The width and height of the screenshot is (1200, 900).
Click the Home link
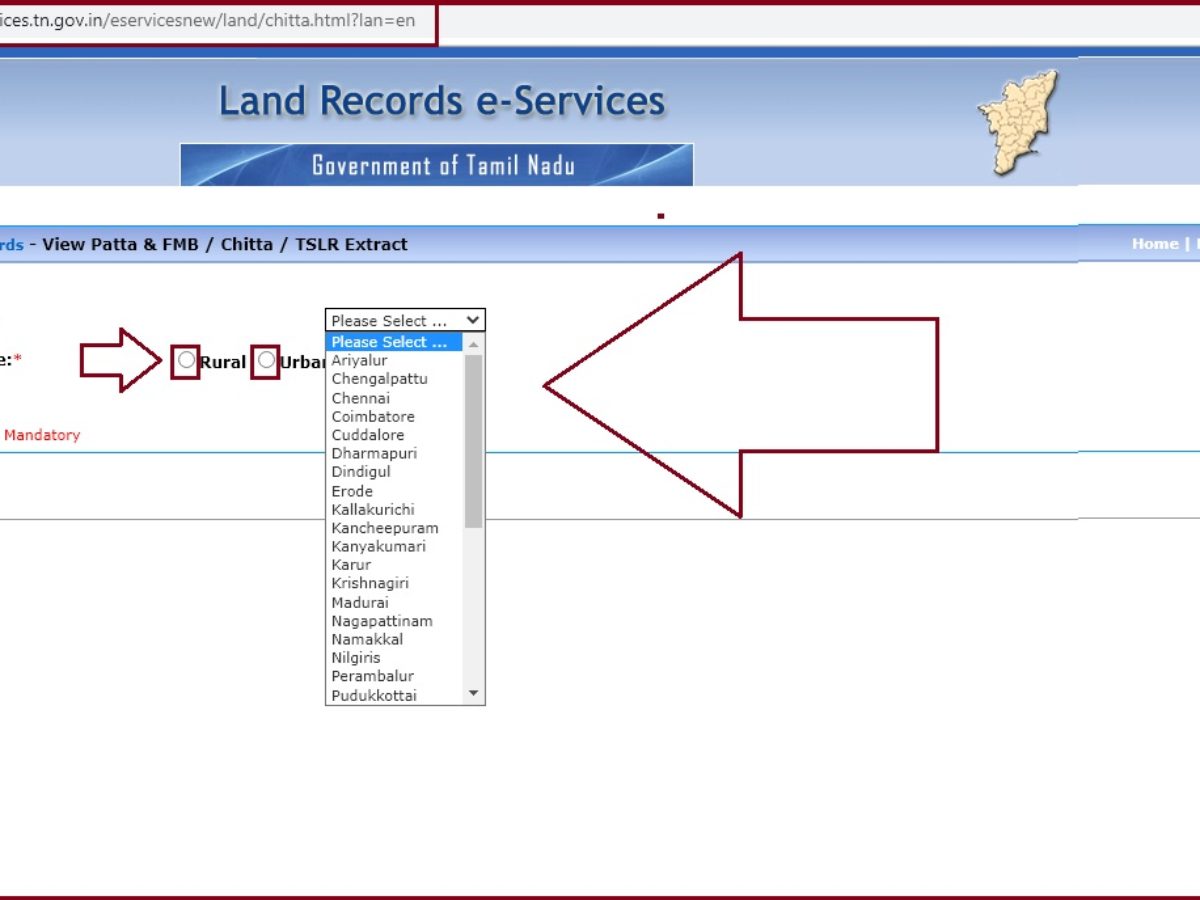click(1154, 244)
